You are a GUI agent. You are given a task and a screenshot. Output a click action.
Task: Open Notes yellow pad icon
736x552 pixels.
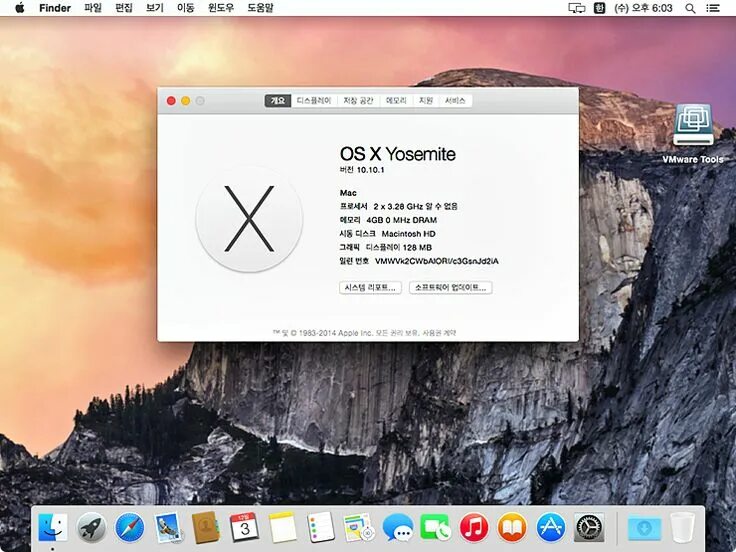pos(283,528)
